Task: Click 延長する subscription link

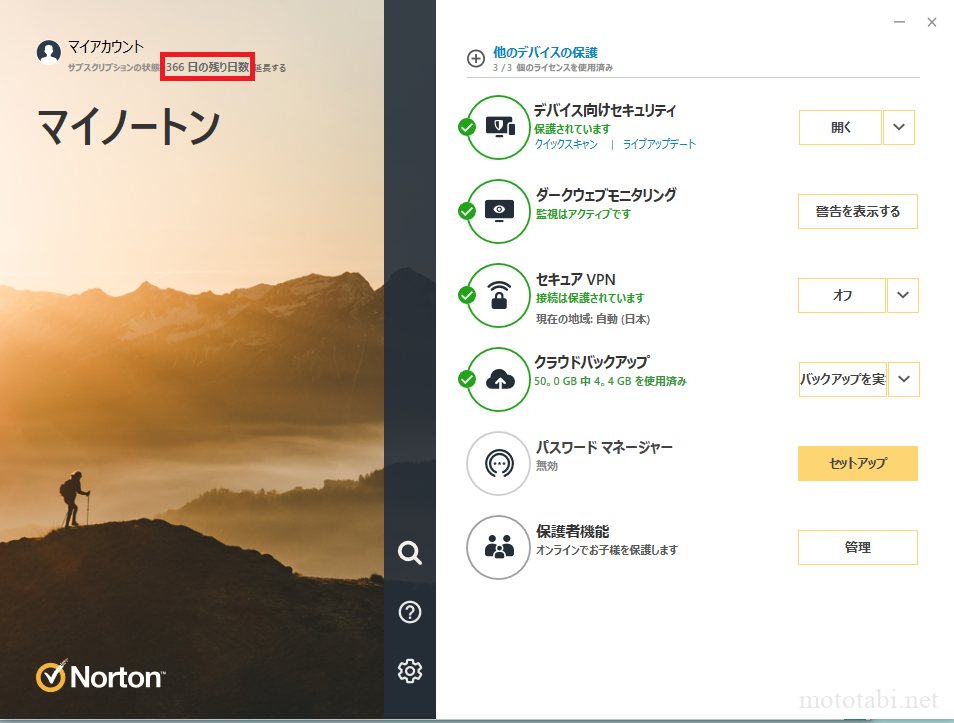Action: pyautogui.click(x=271, y=68)
